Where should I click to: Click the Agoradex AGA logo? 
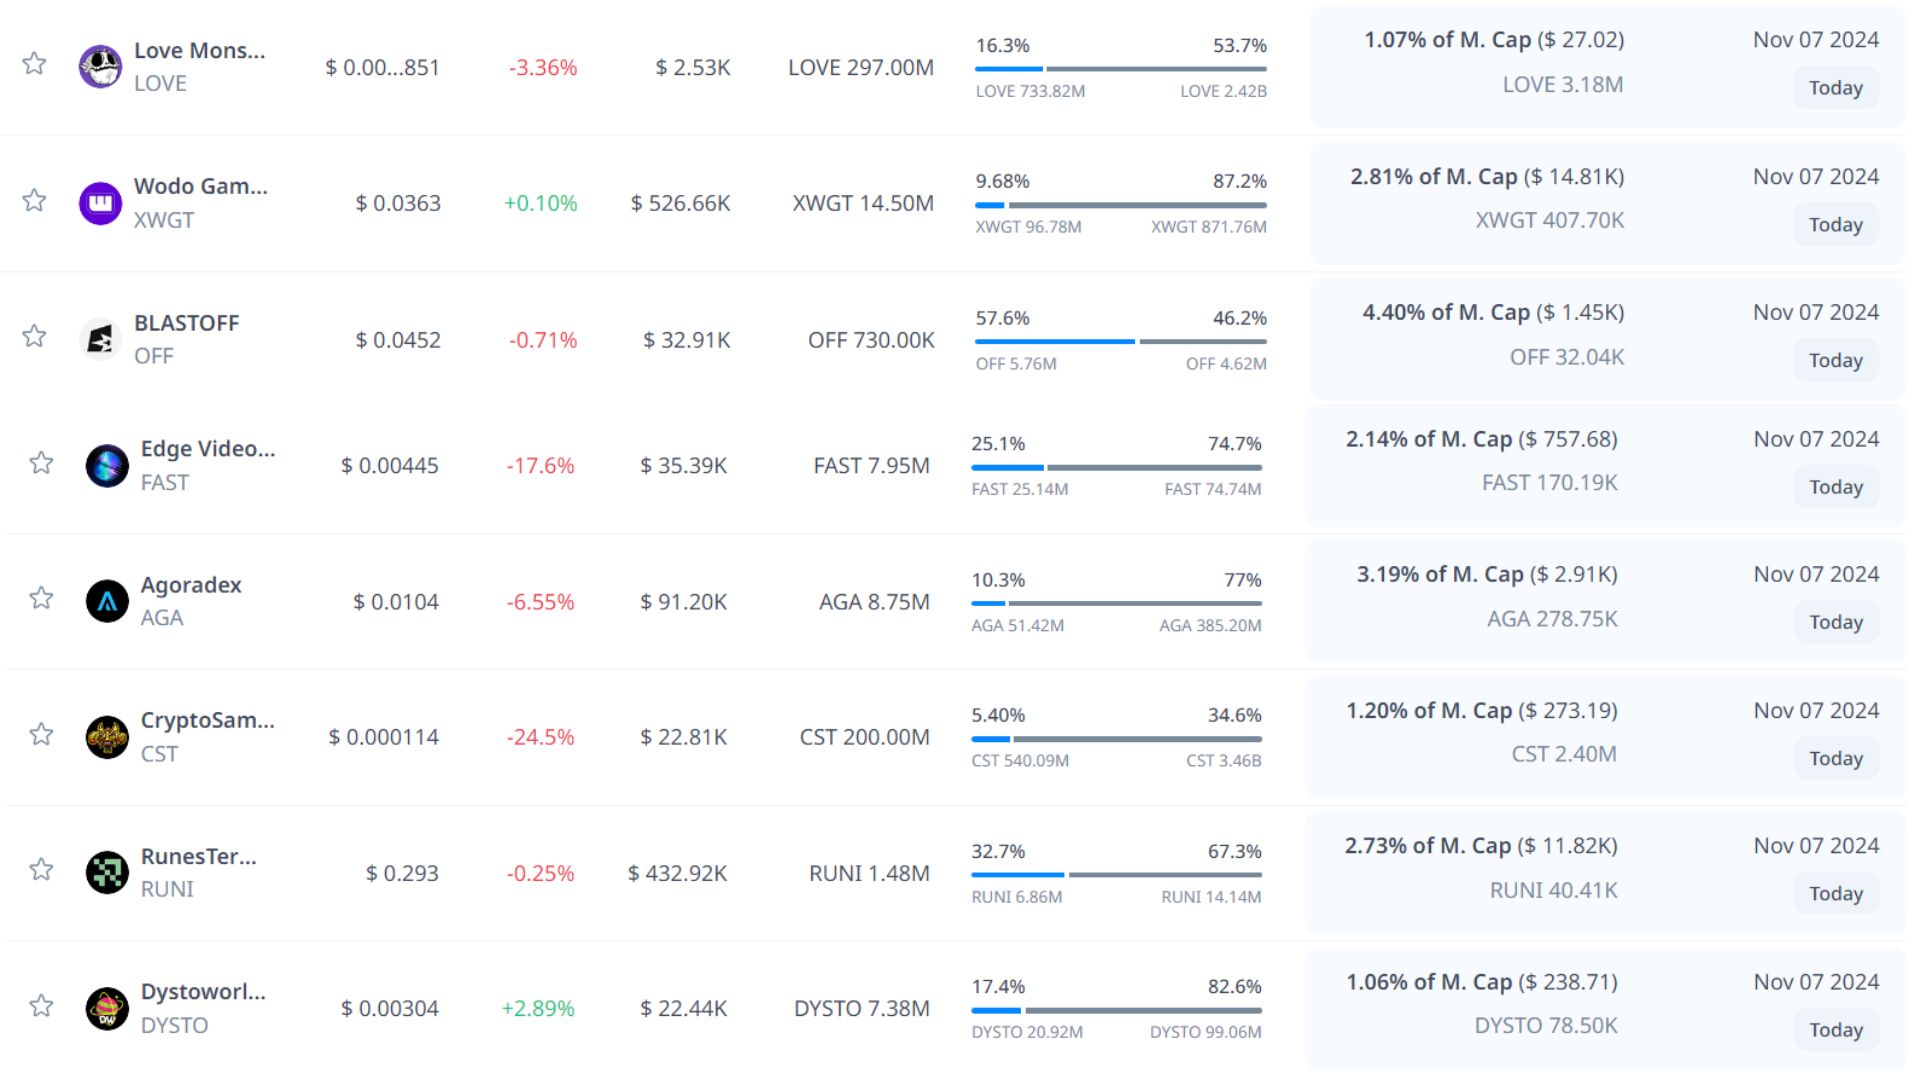coord(107,601)
